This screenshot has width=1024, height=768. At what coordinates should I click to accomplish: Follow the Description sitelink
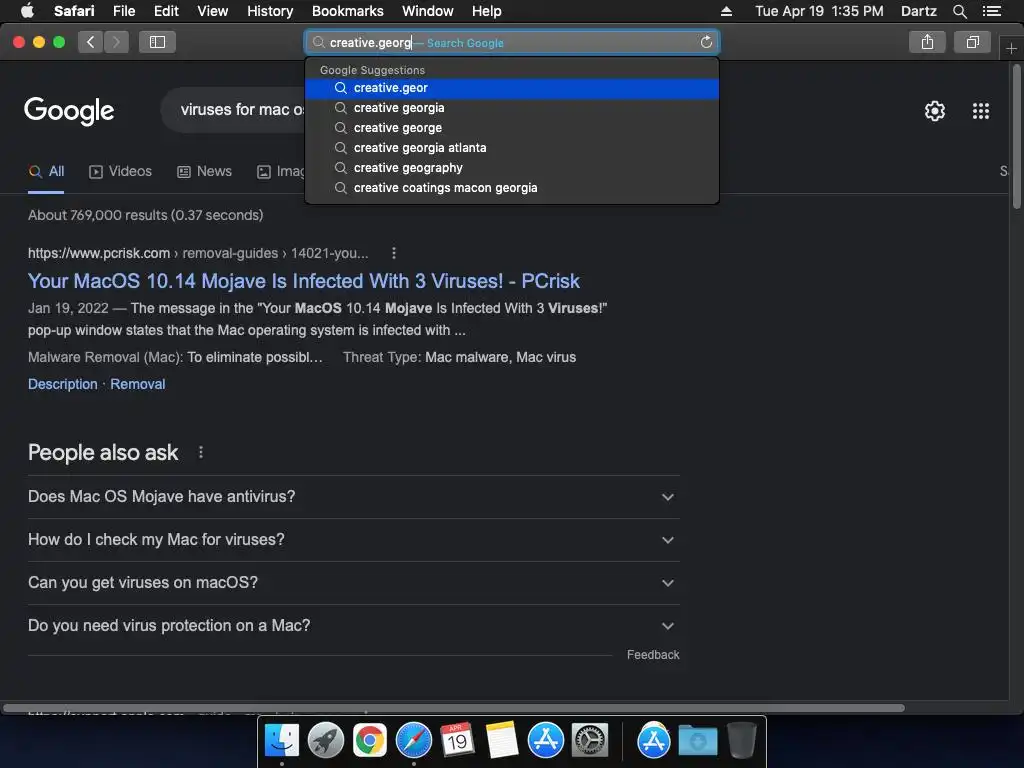point(63,384)
